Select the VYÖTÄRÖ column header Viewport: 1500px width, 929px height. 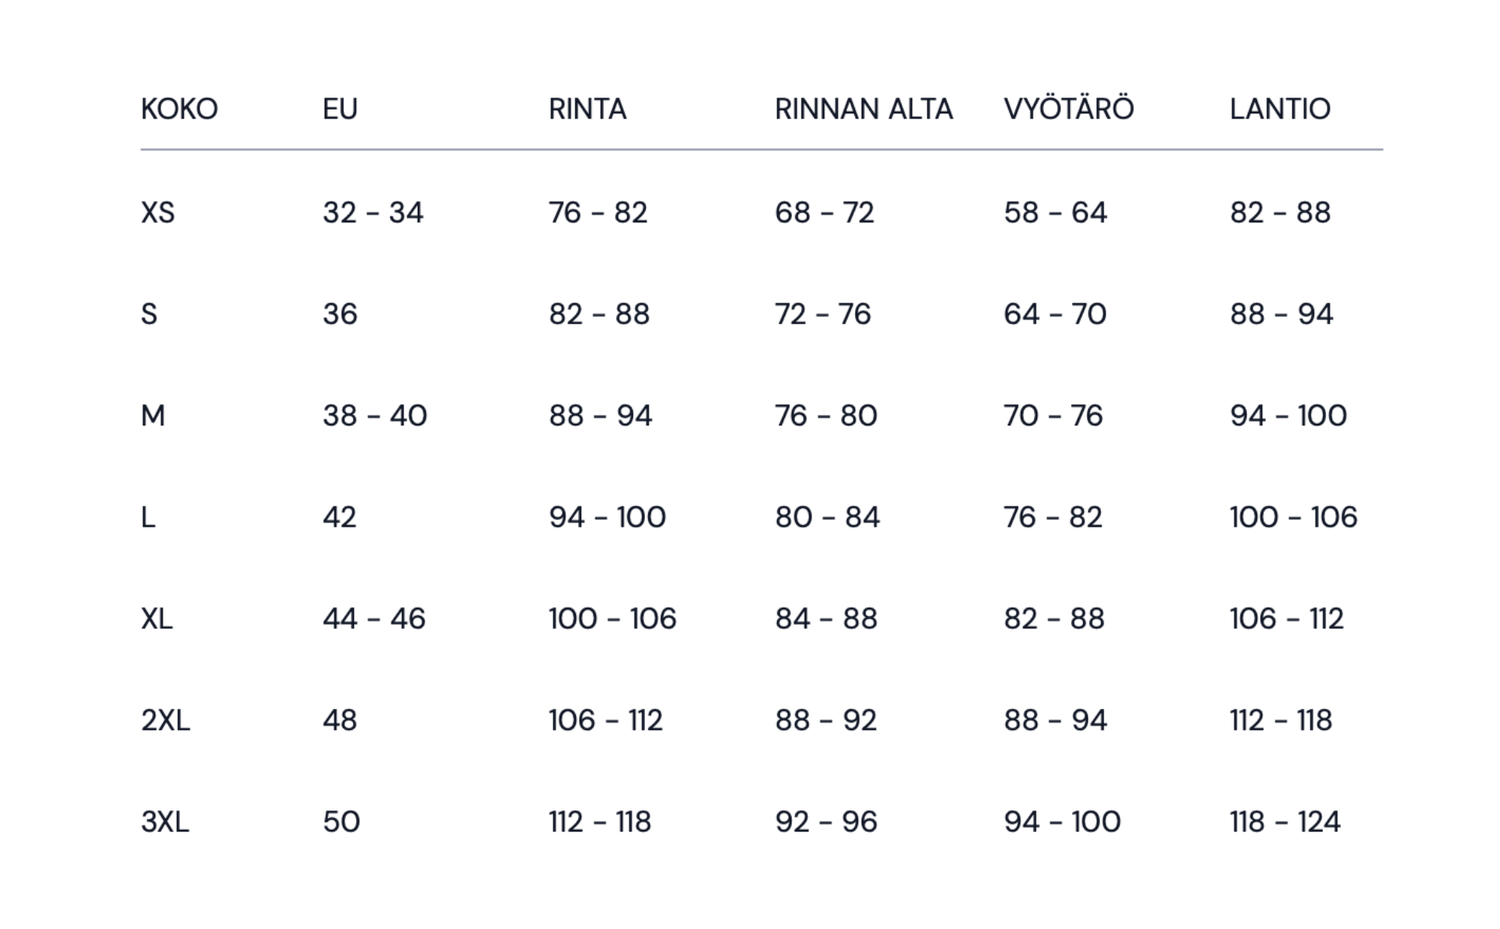1069,108
